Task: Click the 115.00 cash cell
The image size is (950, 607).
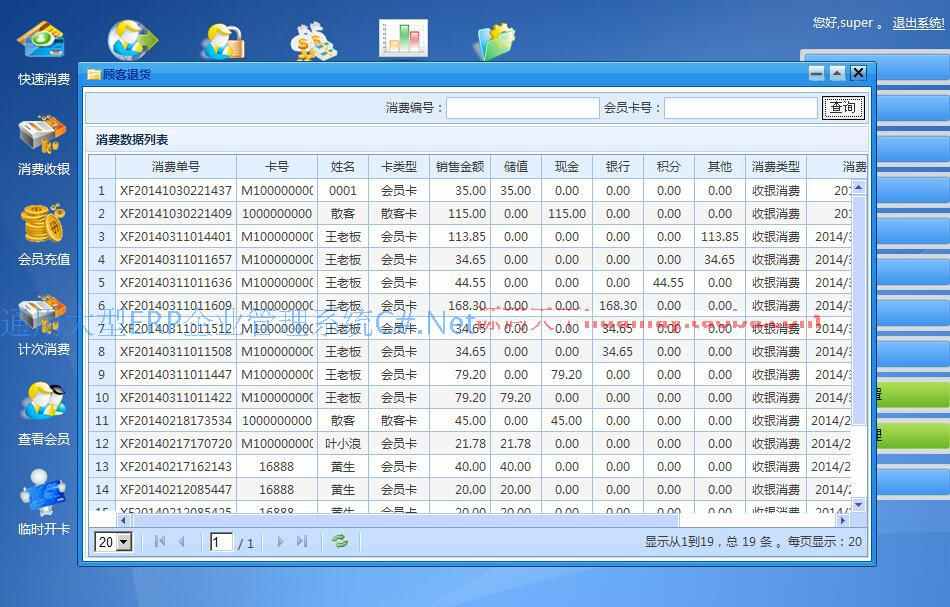Action: [x=566, y=214]
